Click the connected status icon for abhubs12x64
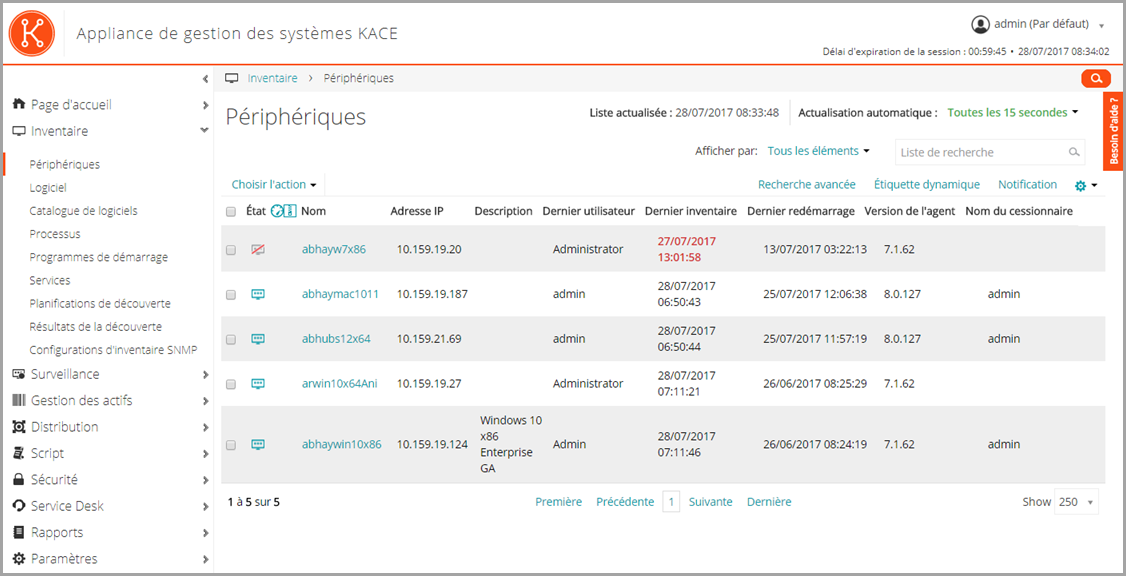 257,339
